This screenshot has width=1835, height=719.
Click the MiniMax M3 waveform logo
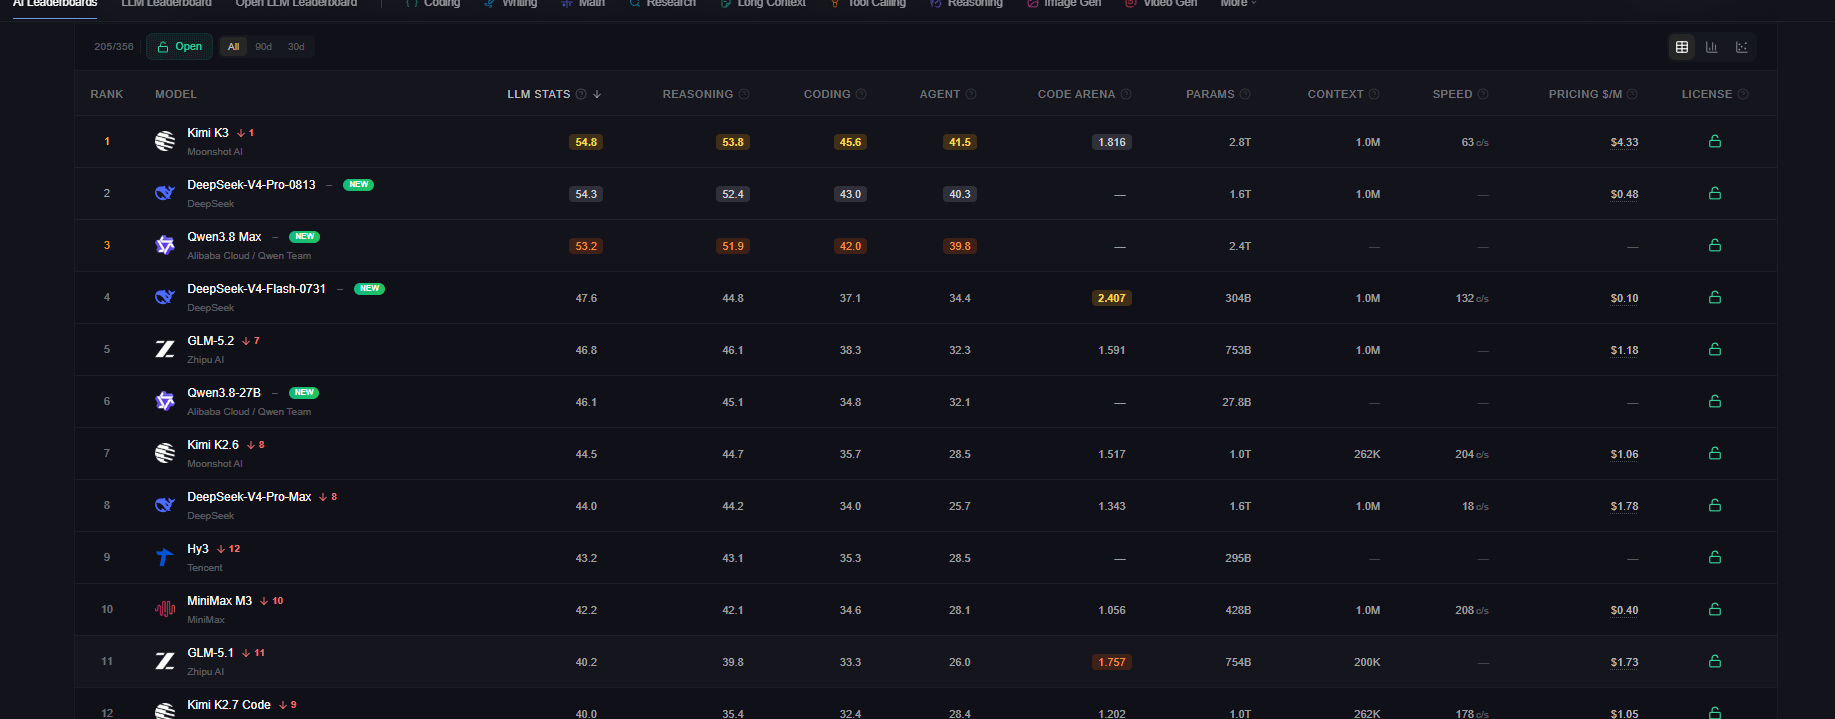coord(165,609)
